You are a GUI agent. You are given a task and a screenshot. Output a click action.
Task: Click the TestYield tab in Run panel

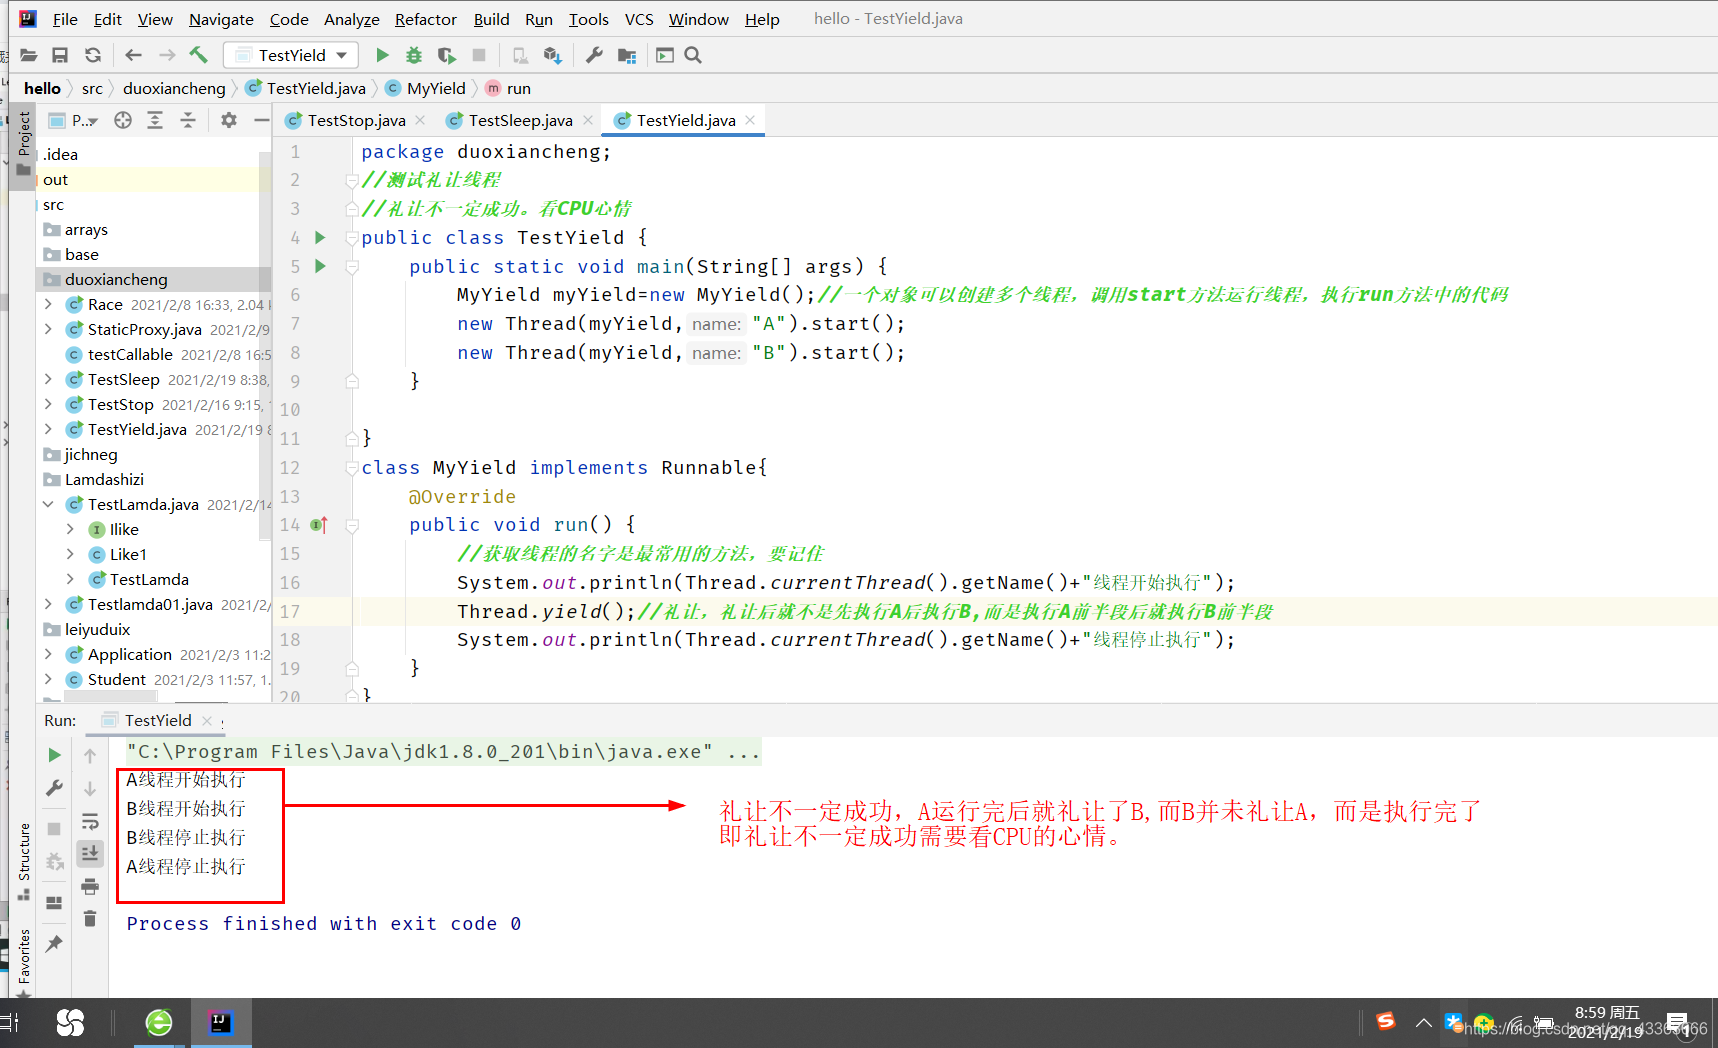(158, 720)
